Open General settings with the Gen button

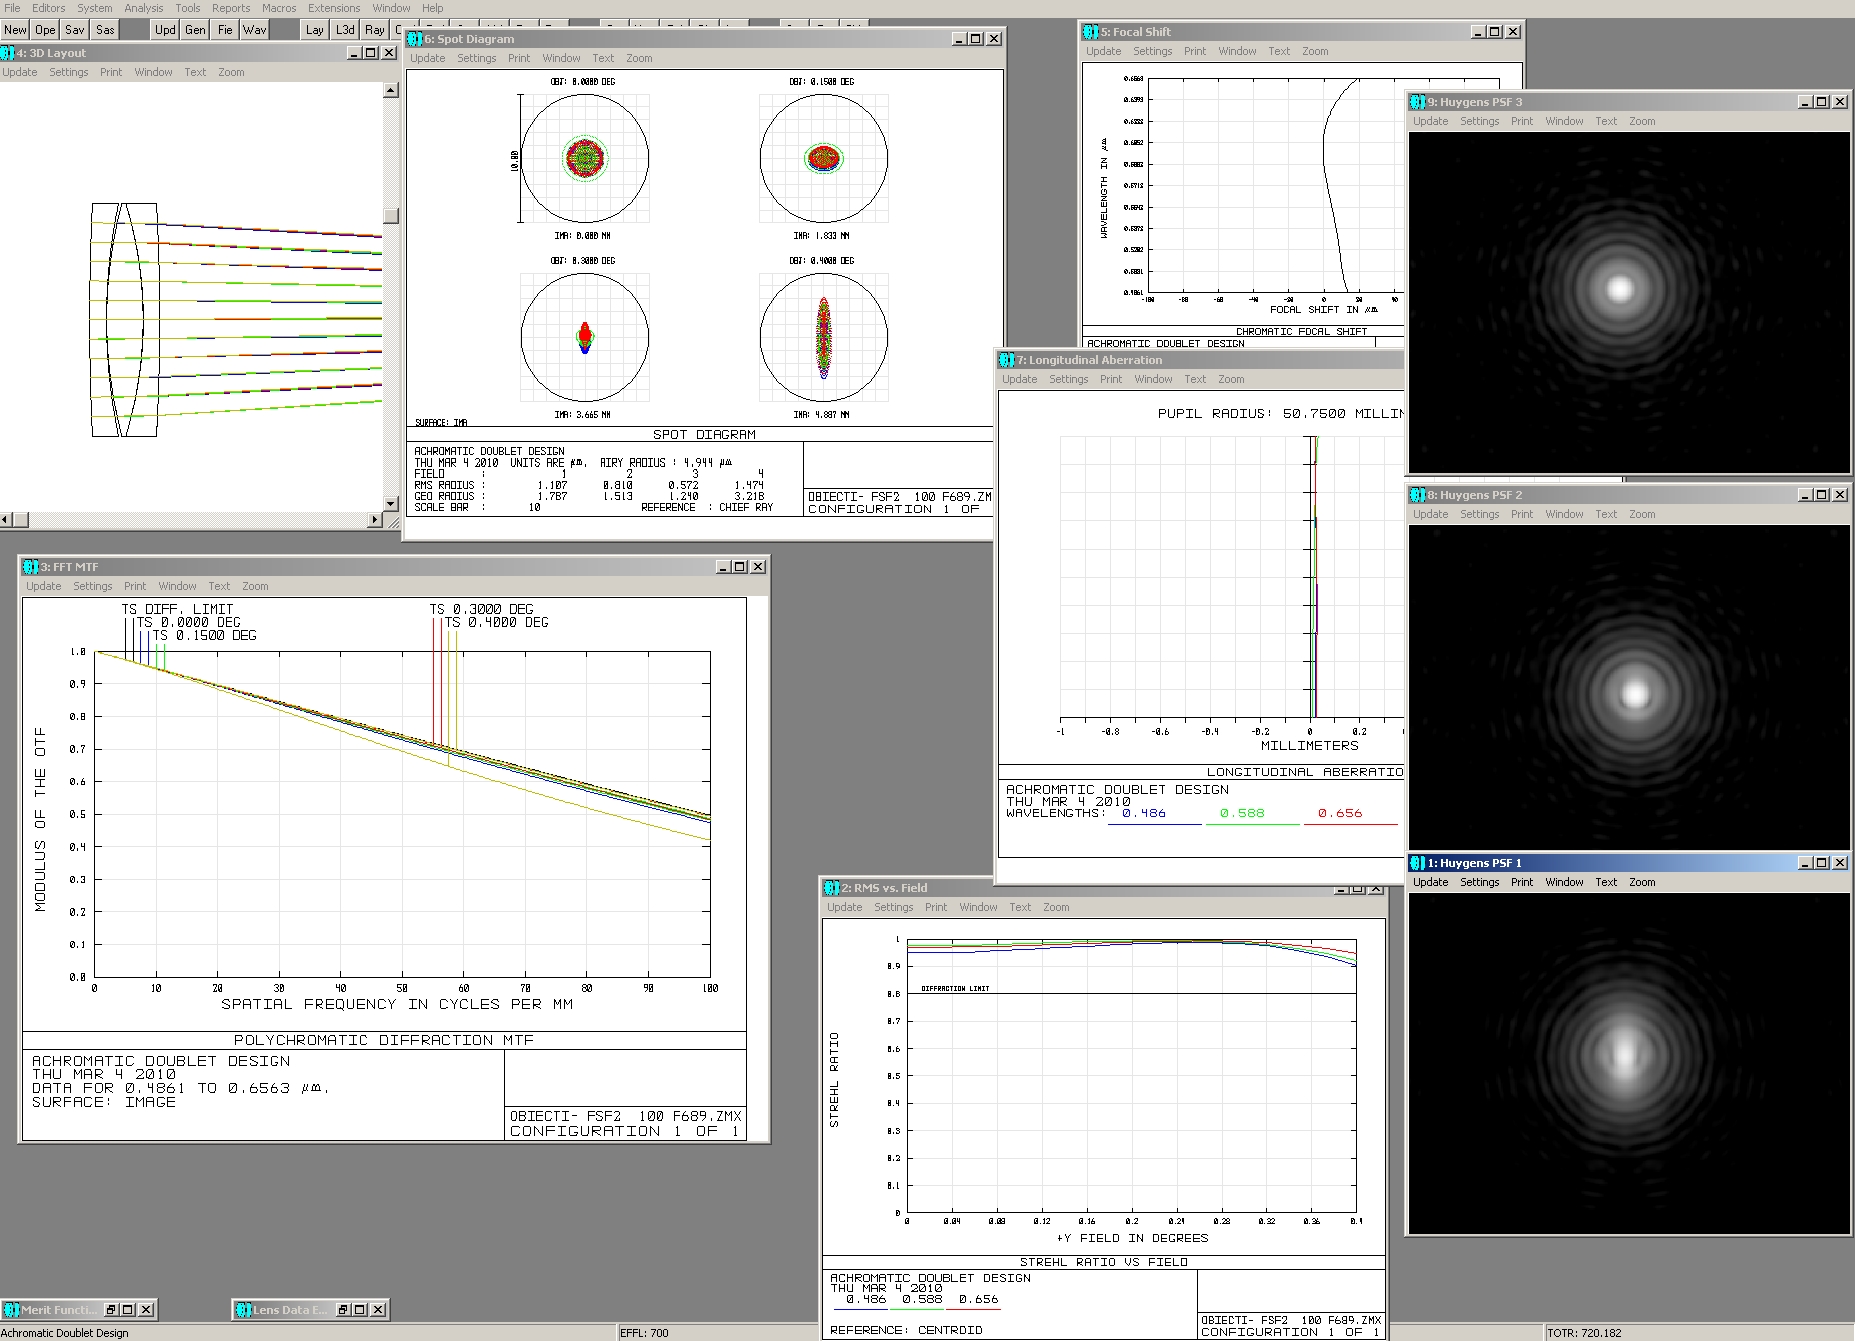pos(195,29)
